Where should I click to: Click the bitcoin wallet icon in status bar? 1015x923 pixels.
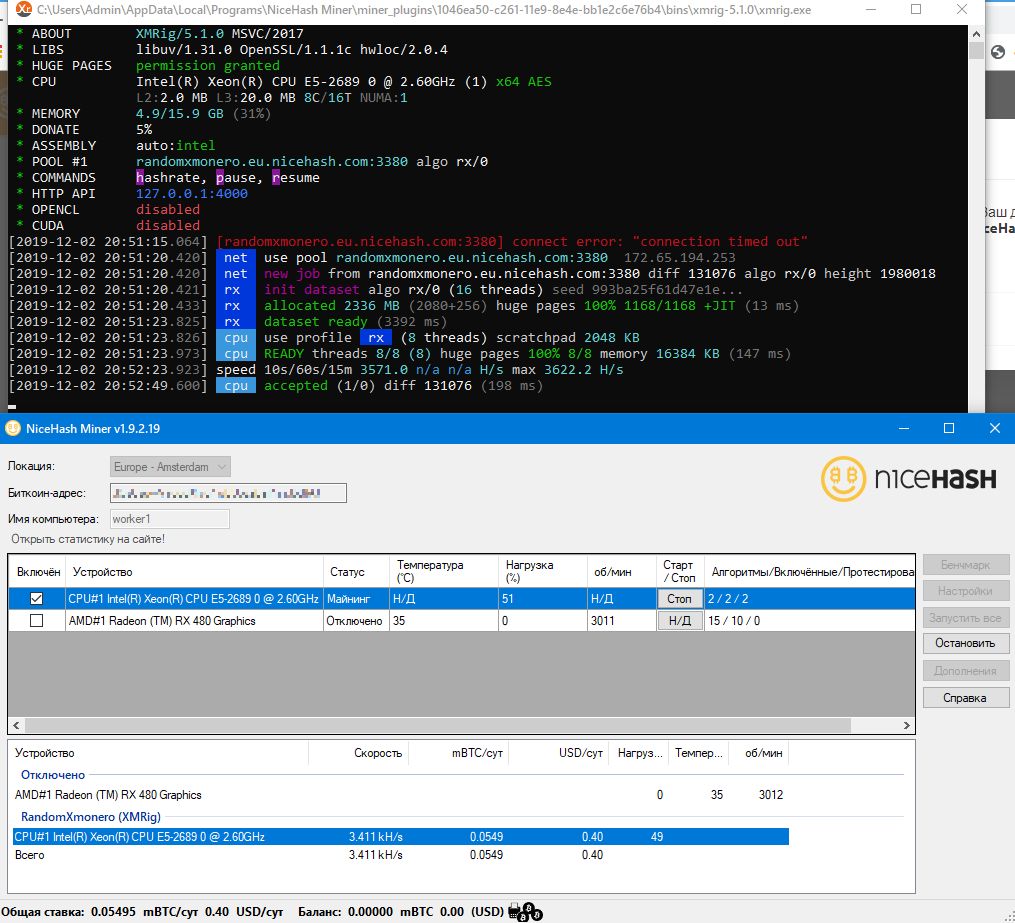(525, 911)
